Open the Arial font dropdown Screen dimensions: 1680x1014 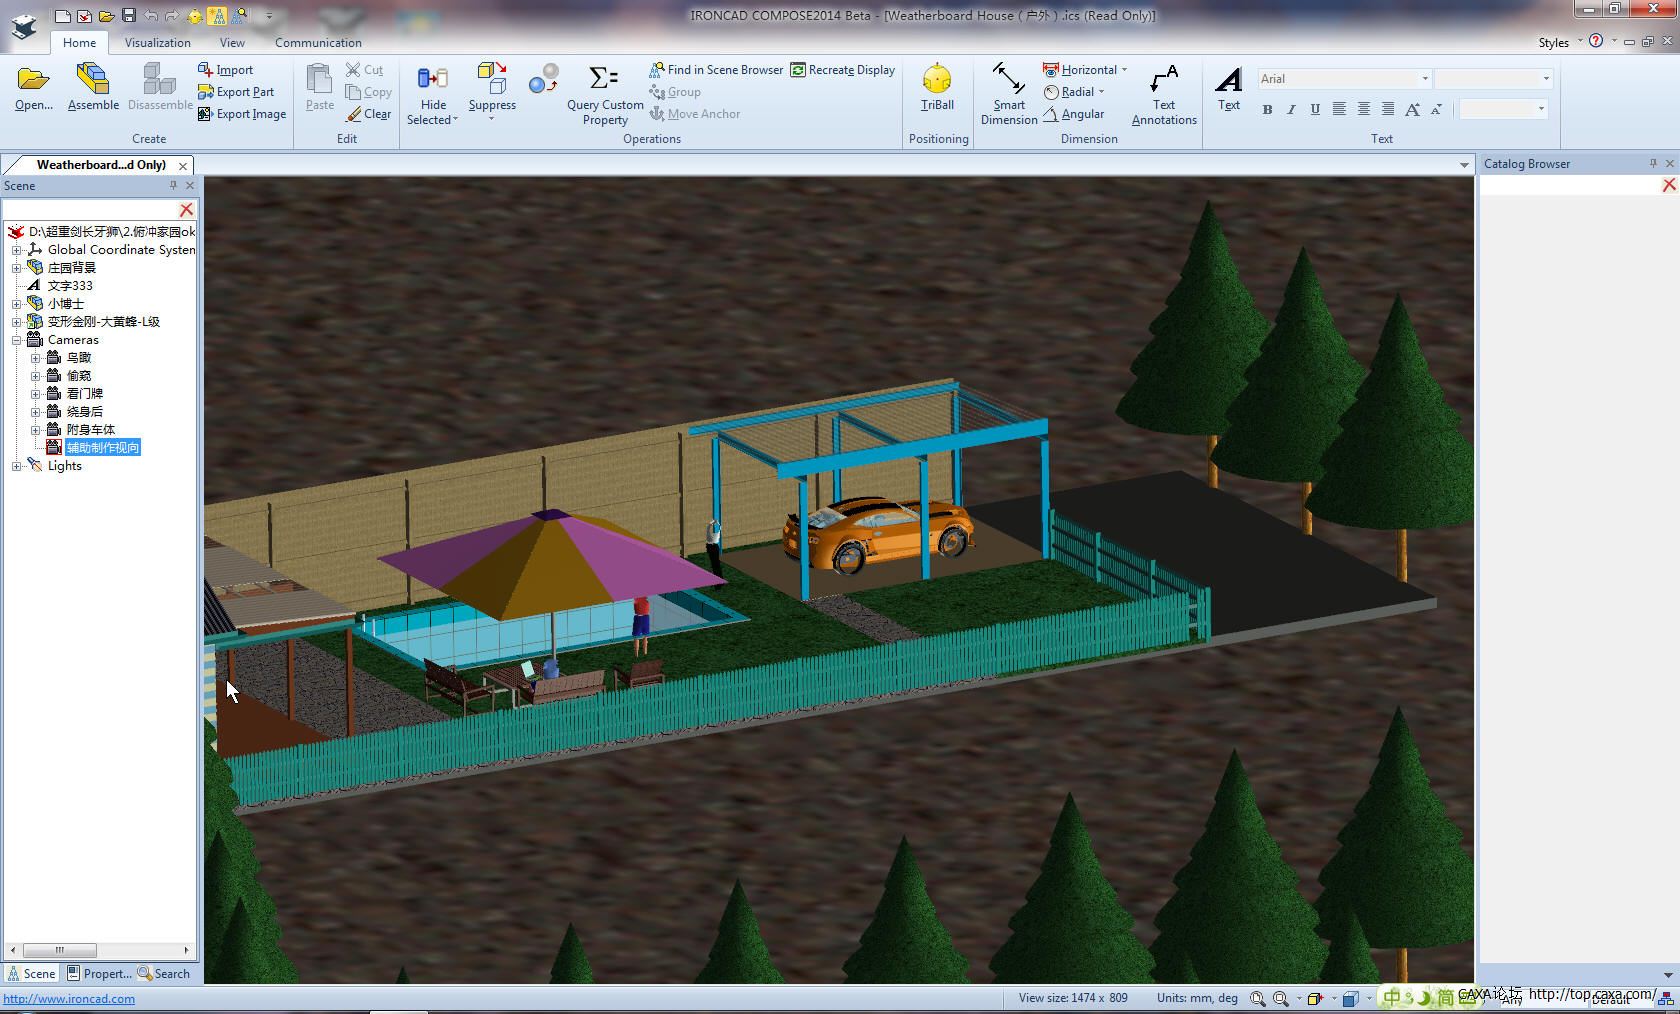[1424, 79]
